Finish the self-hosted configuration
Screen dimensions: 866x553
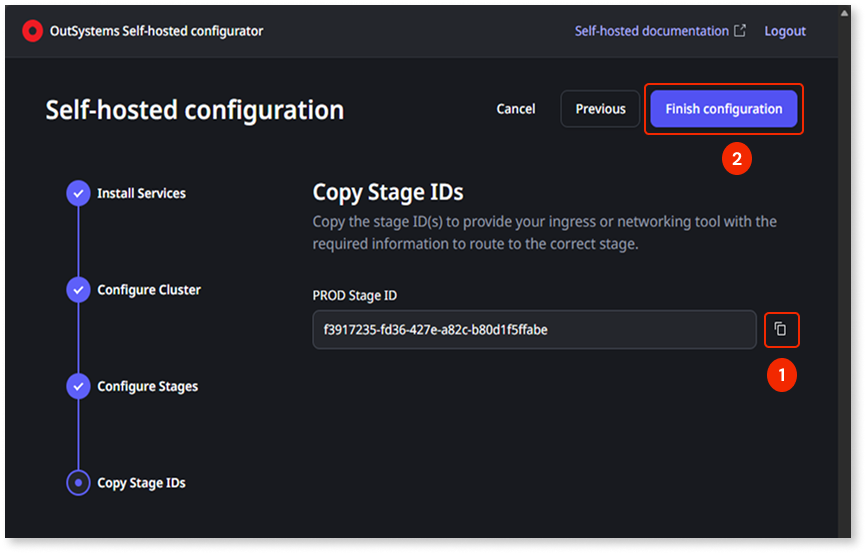point(724,109)
